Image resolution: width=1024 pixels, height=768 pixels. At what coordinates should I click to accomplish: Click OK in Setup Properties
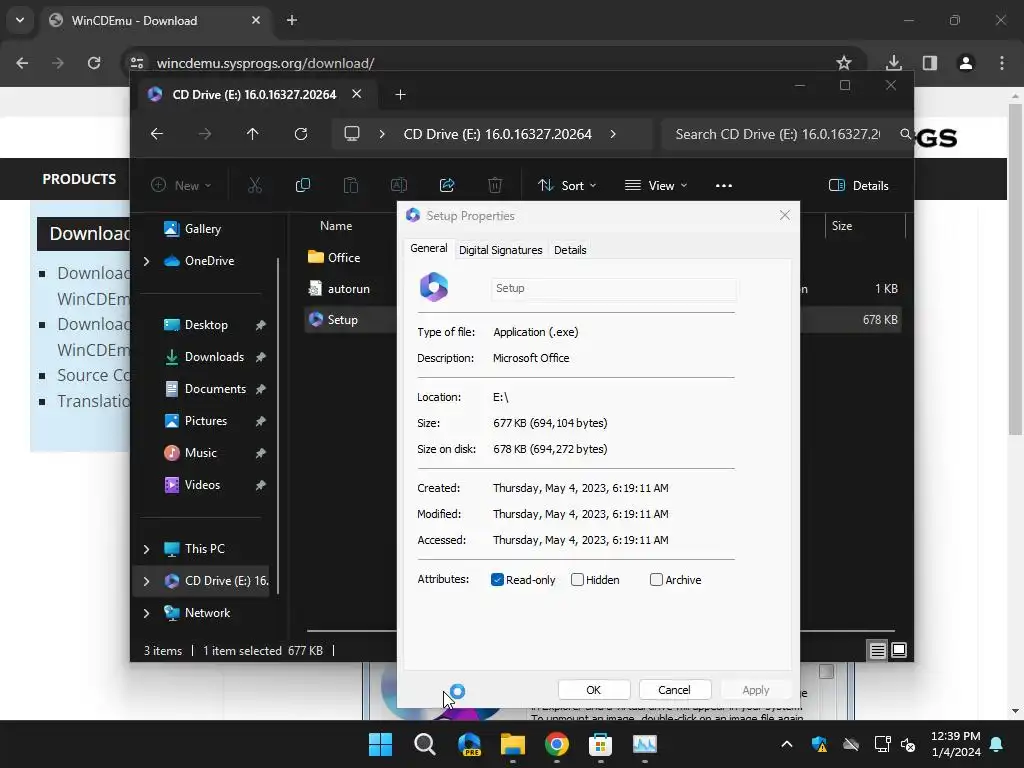point(594,690)
